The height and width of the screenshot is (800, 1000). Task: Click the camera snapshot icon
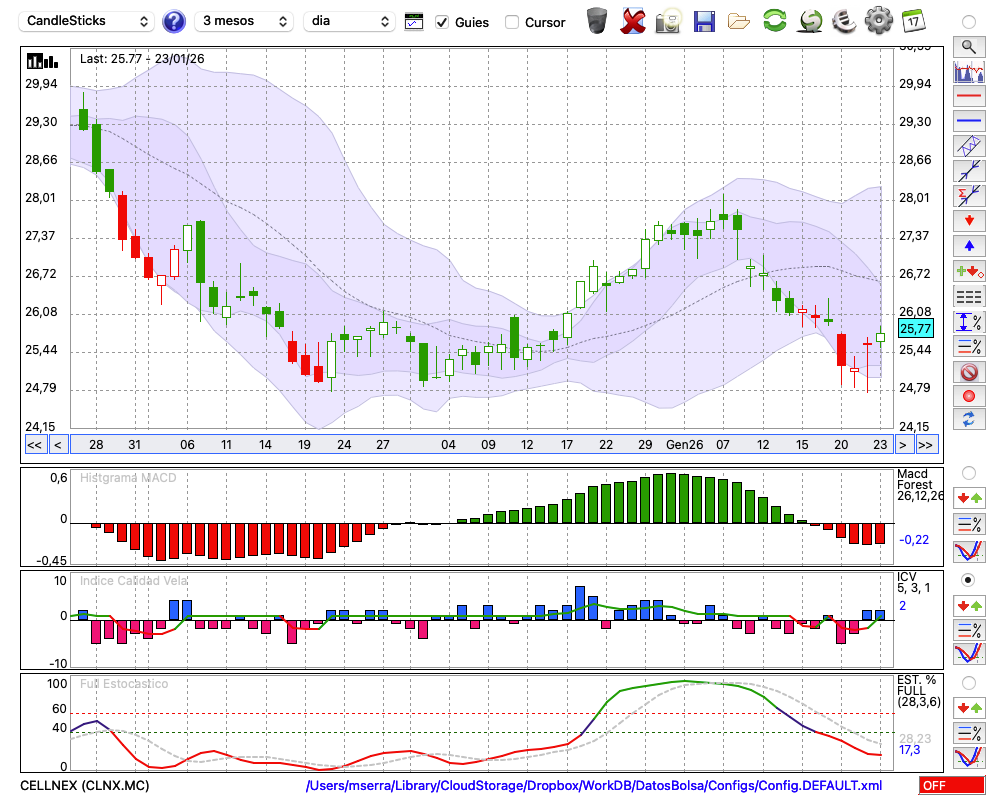pyautogui.click(x=668, y=21)
